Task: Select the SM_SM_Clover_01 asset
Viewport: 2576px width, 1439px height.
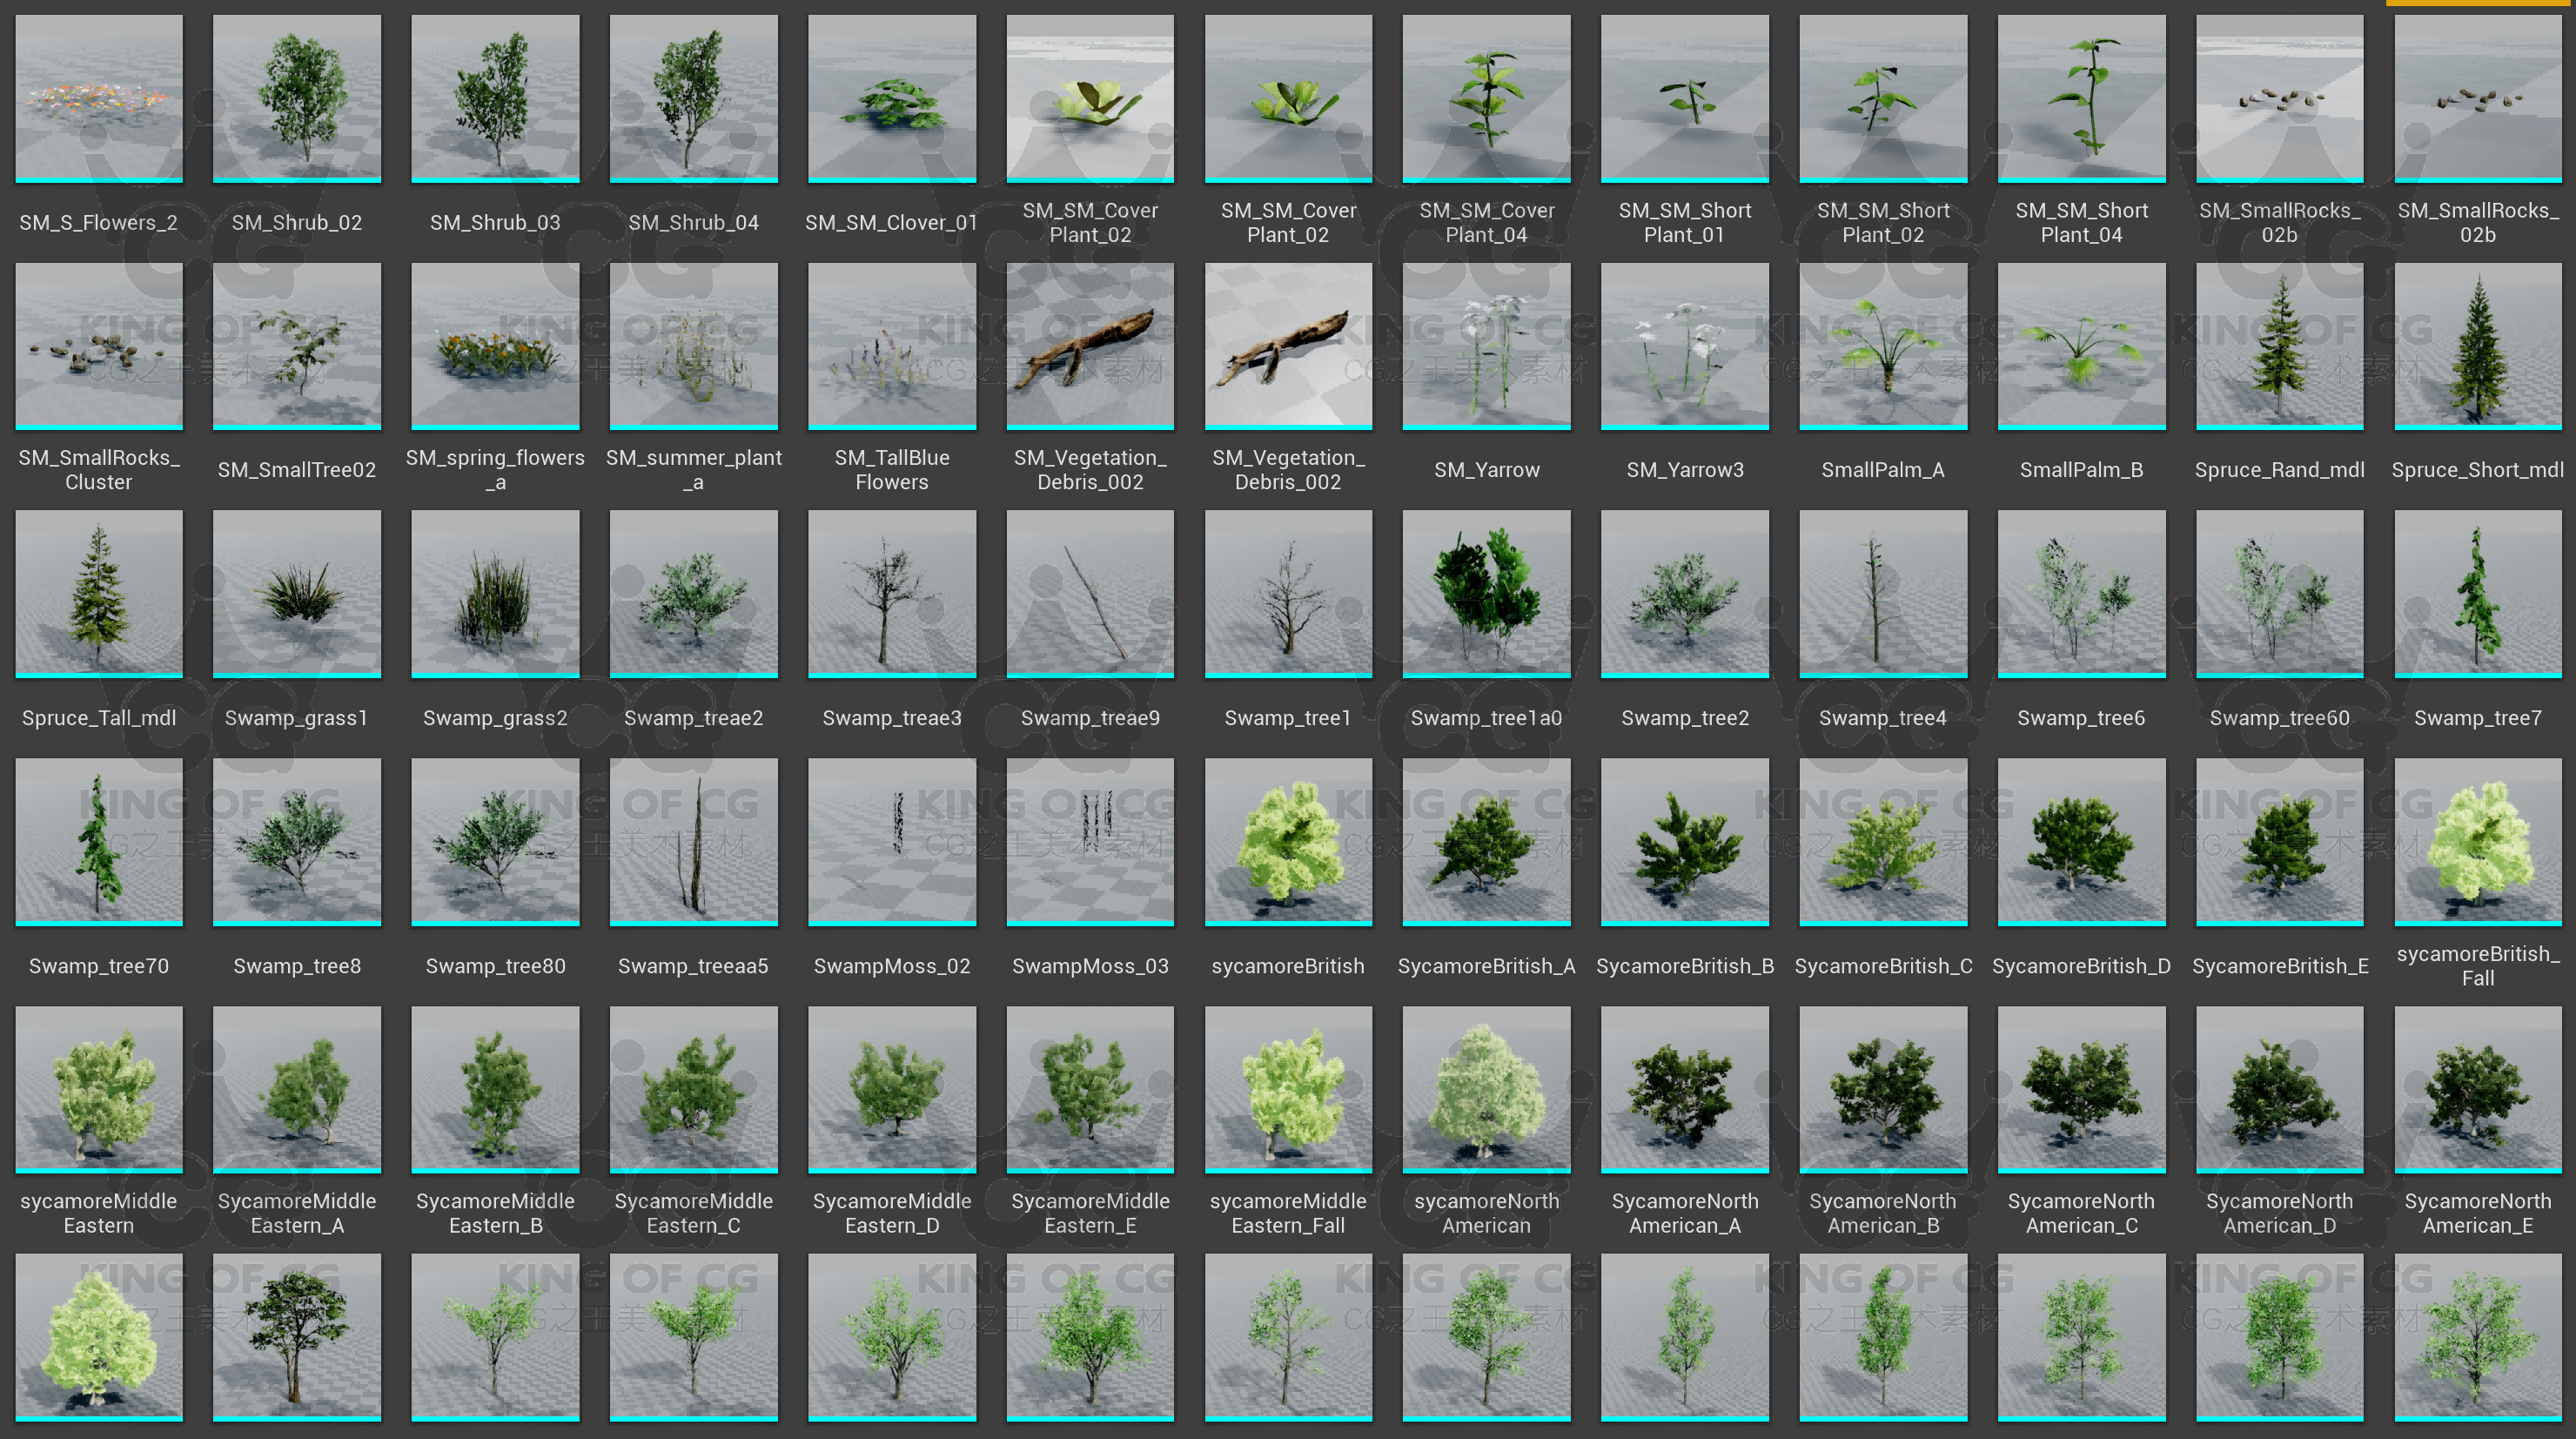Action: [891, 98]
